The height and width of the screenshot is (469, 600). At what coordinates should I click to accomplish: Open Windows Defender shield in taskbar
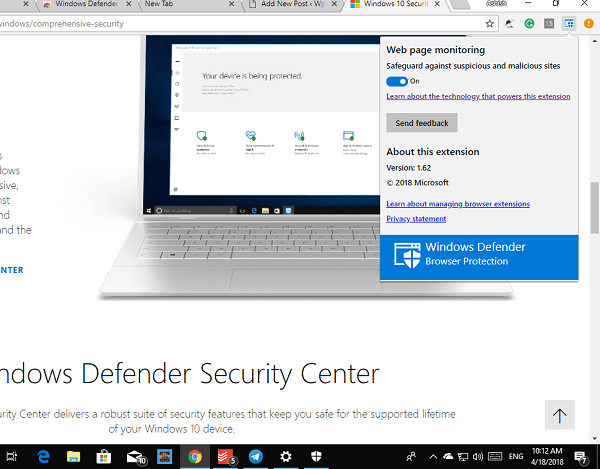pos(316,456)
